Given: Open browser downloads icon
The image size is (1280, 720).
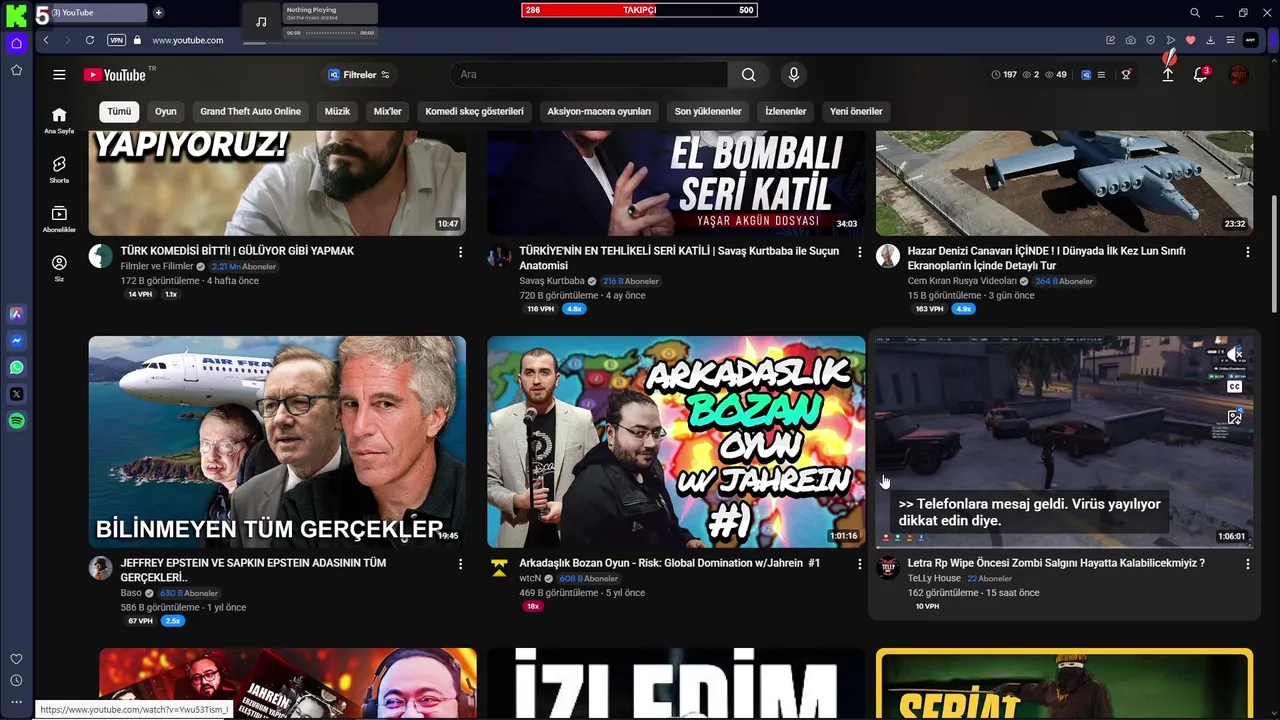Looking at the screenshot, I should click(1210, 40).
